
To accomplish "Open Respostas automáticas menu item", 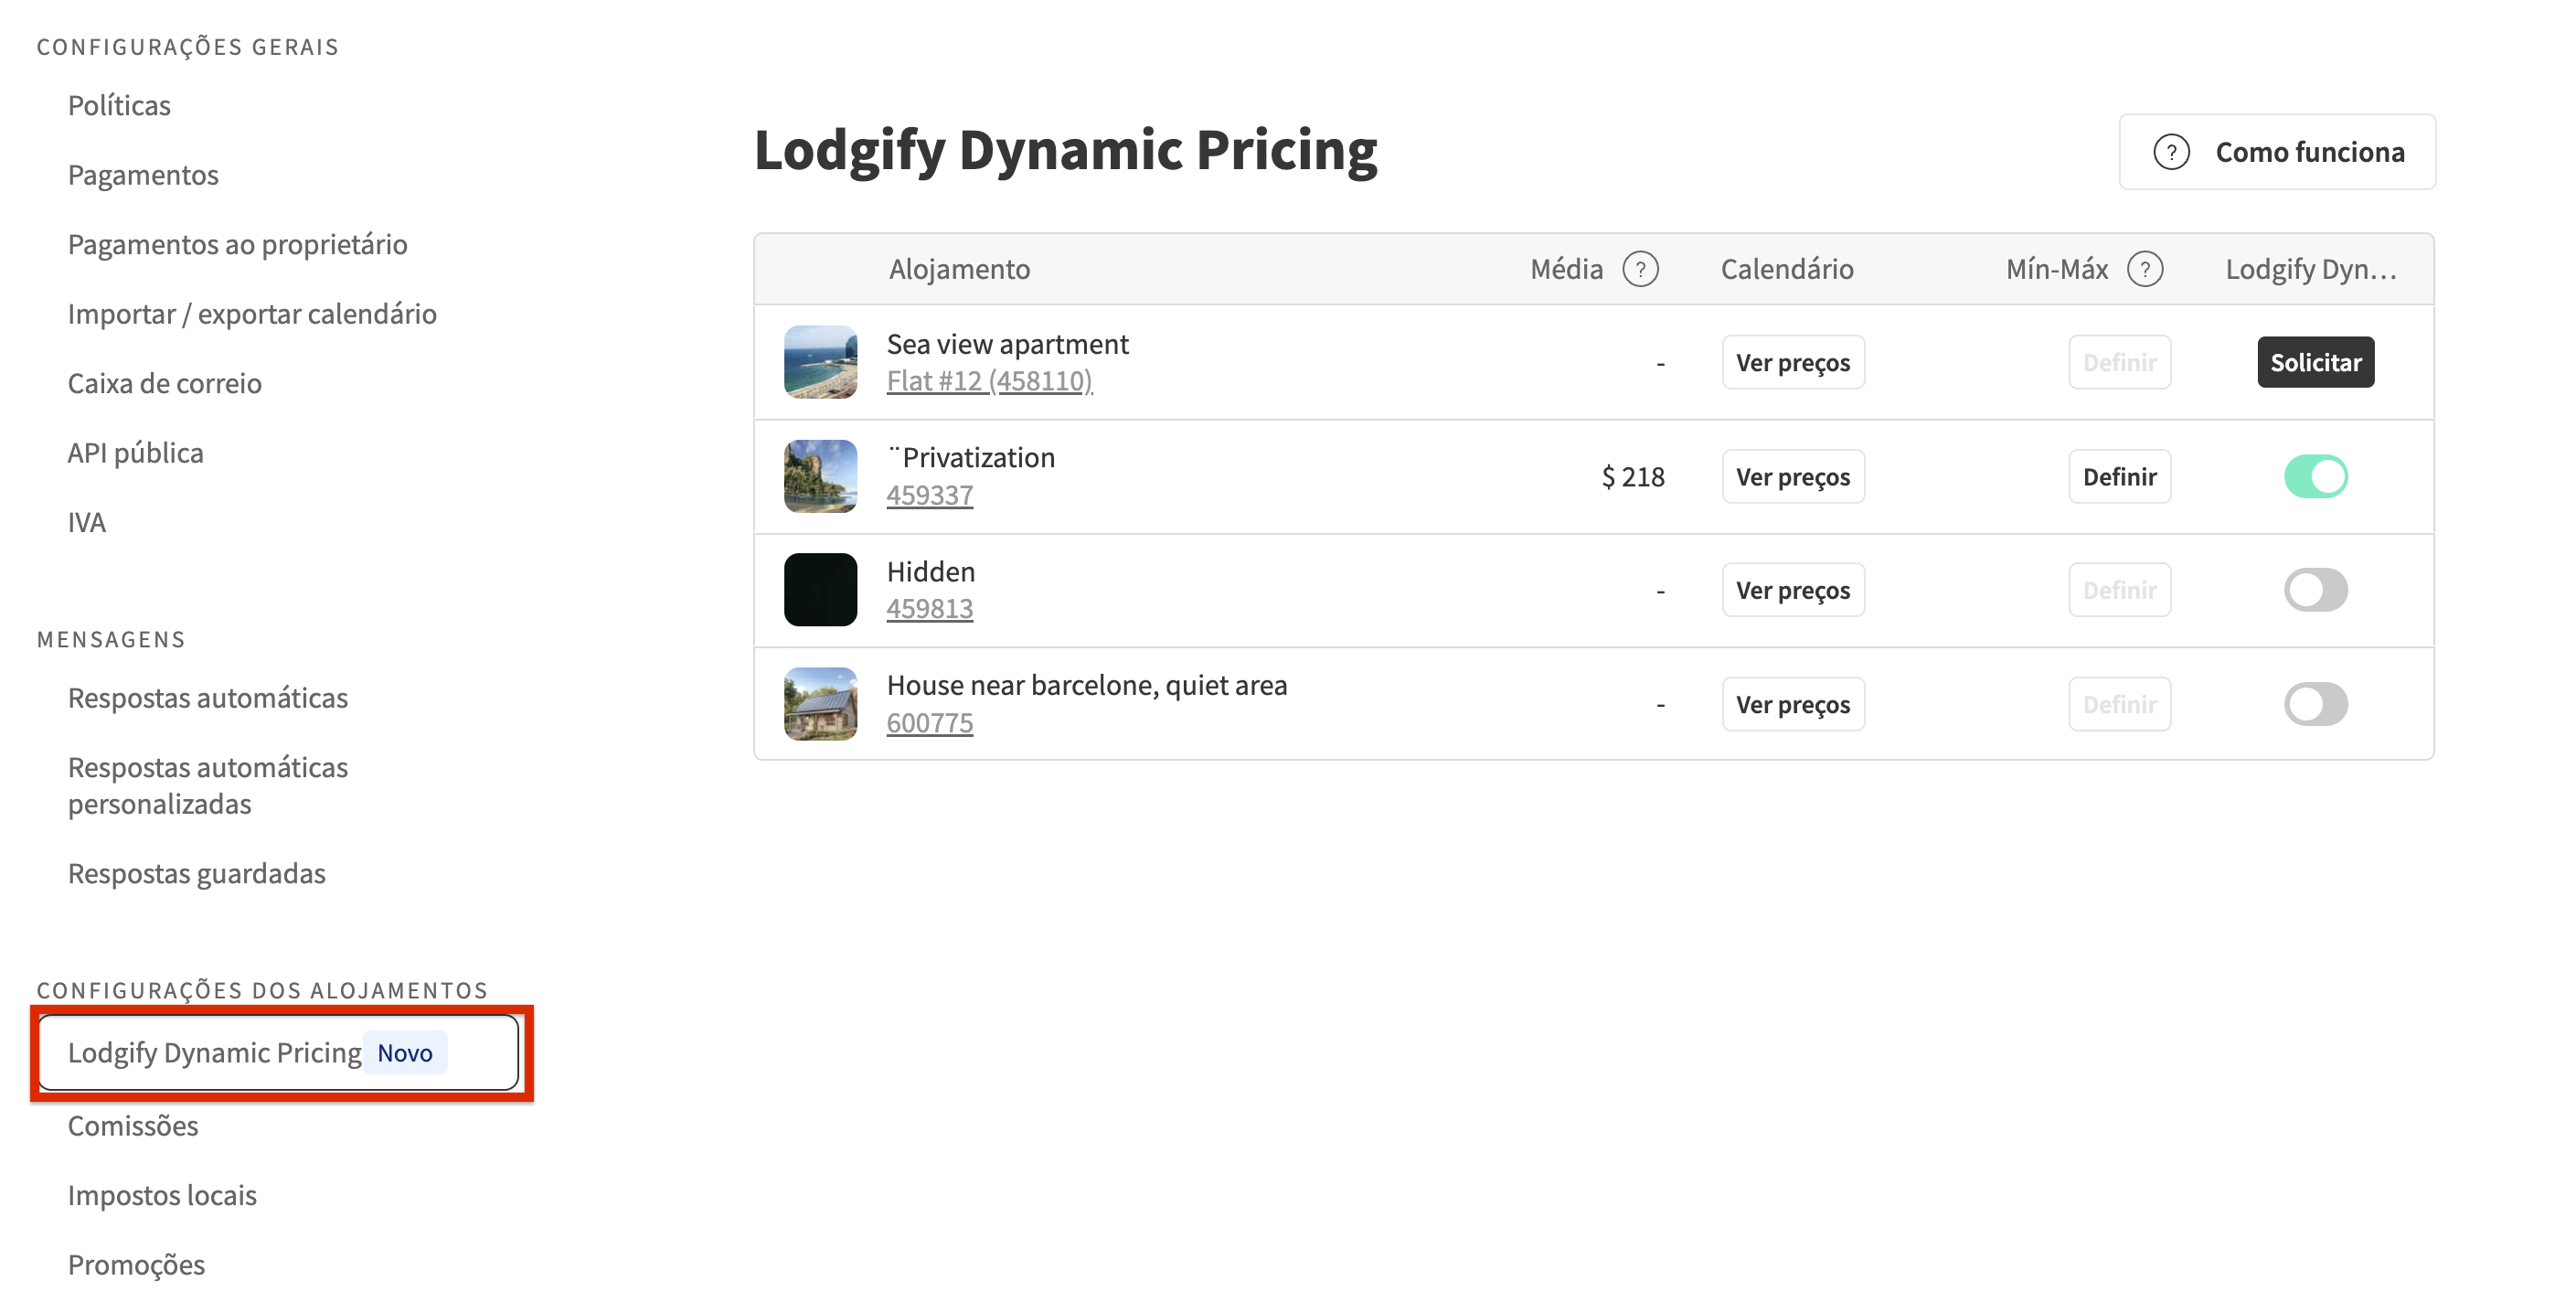I will click(x=208, y=697).
